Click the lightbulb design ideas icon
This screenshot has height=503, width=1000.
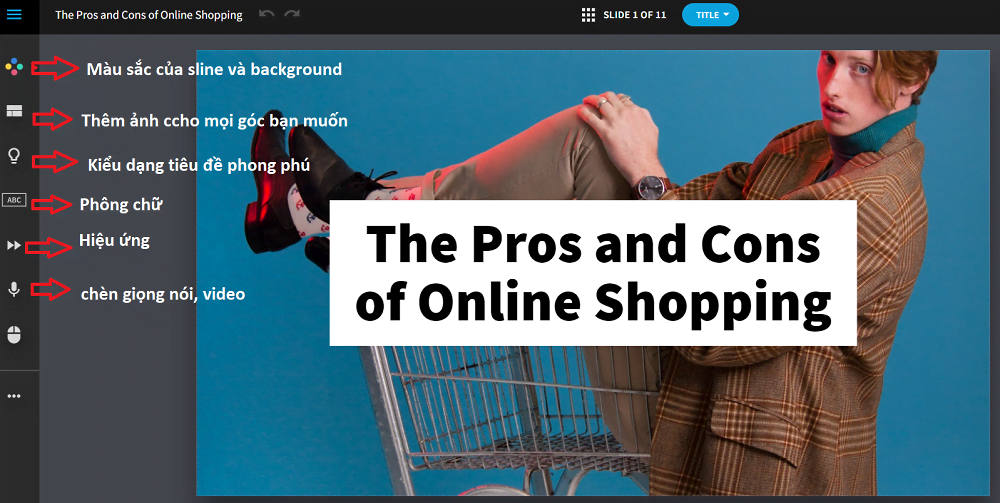(14, 156)
